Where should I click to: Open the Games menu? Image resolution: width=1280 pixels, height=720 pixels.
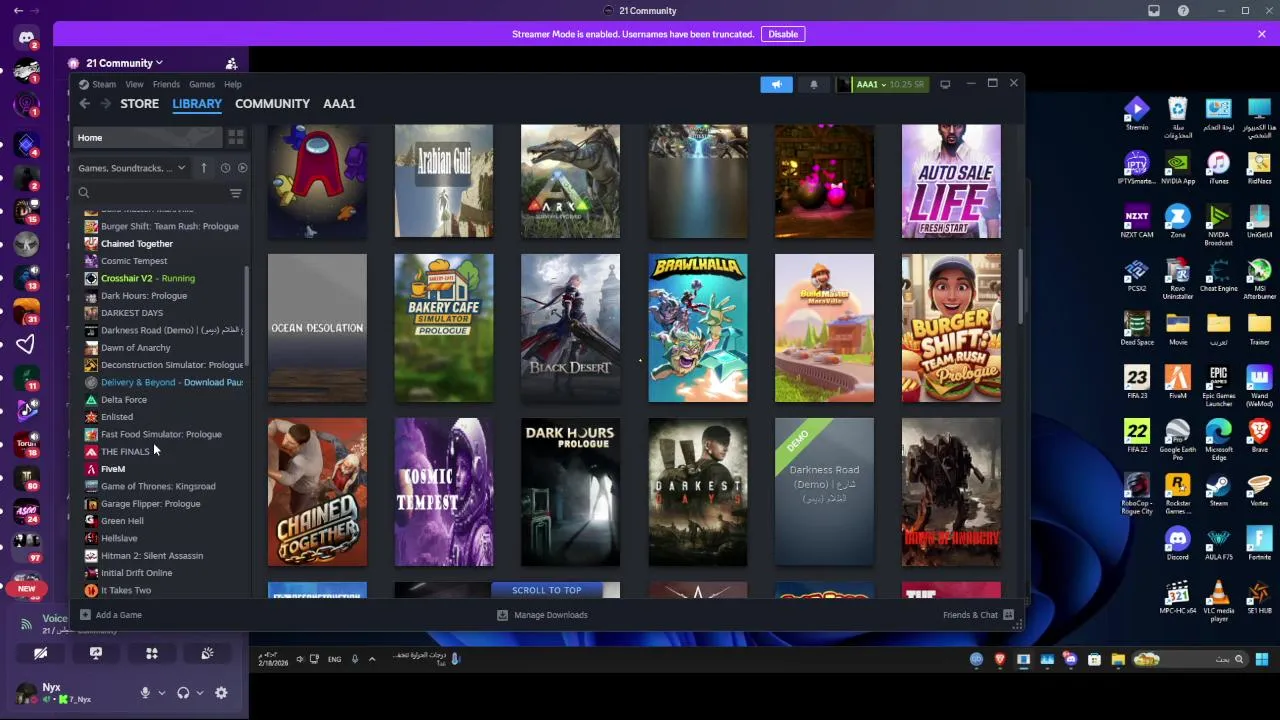click(202, 84)
